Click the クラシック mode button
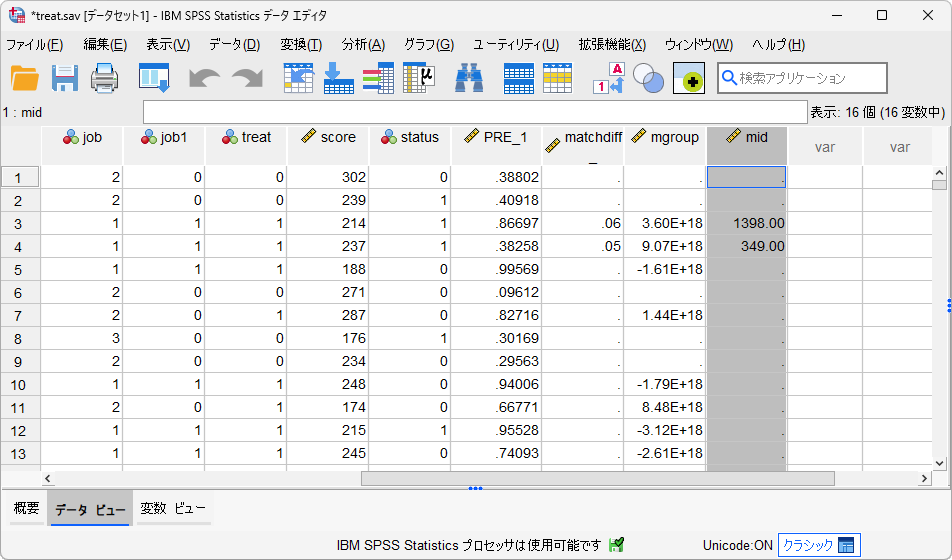This screenshot has width=952, height=560. [819, 545]
